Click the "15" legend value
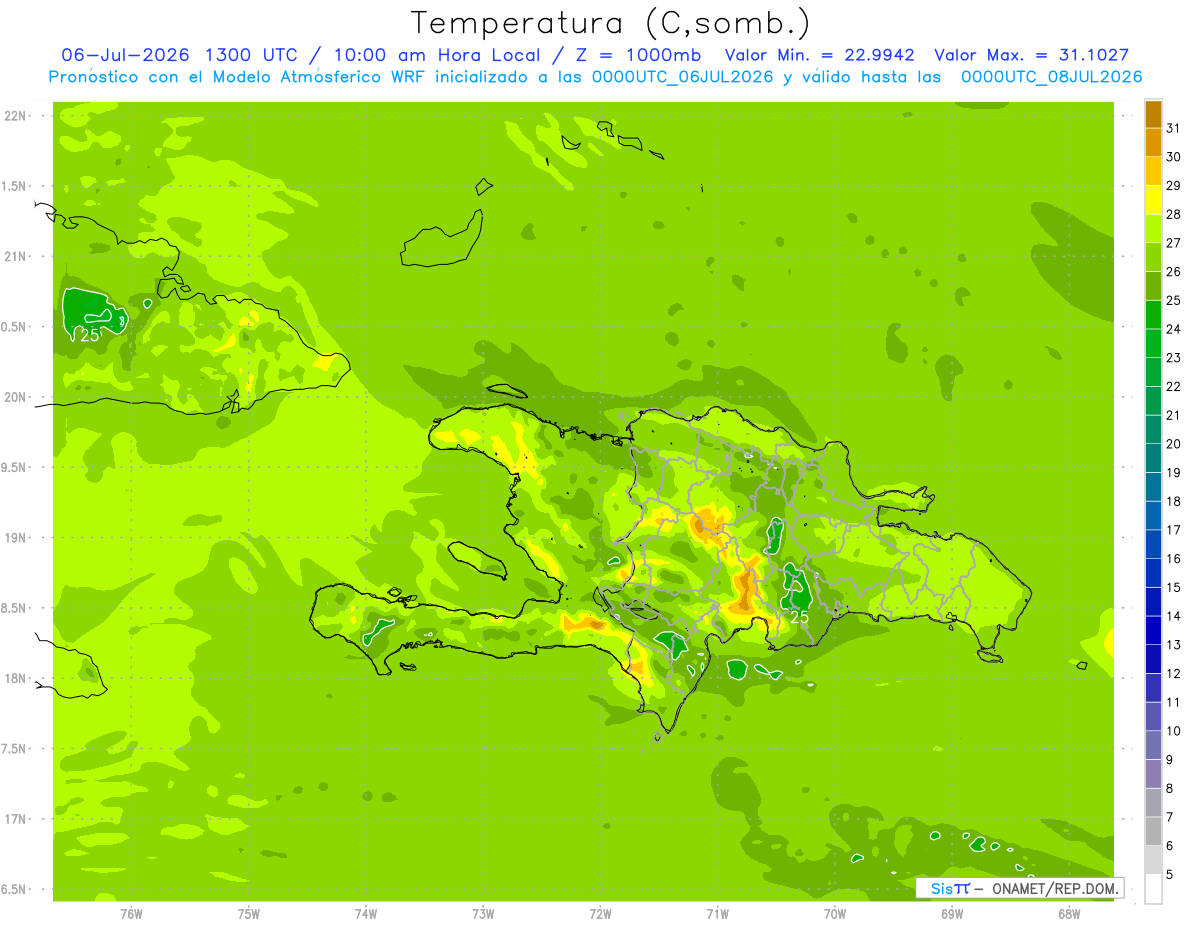Image resolution: width=1200 pixels, height=927 pixels. (1174, 587)
